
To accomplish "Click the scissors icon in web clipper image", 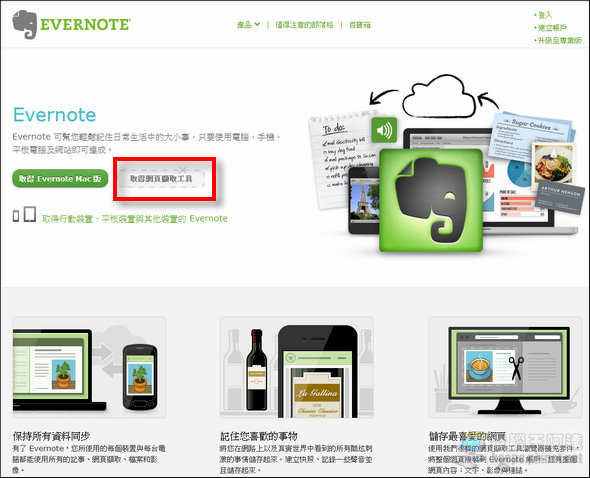I will click(x=516, y=367).
